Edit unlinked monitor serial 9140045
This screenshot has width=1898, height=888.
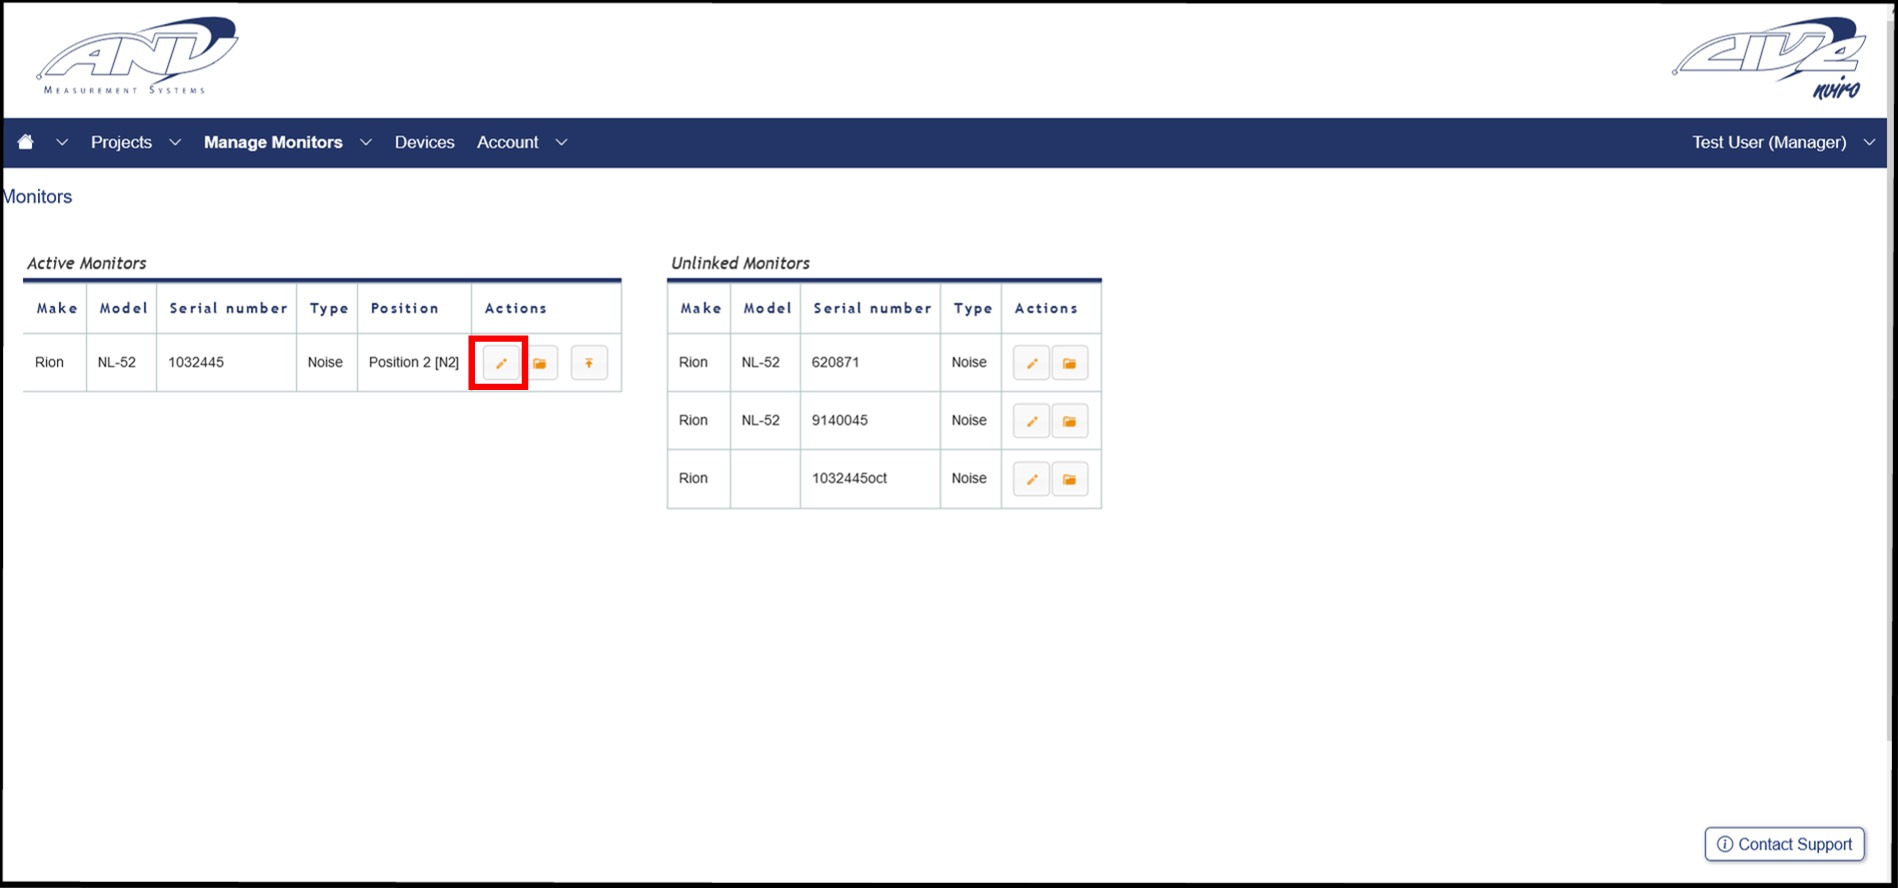[x=1031, y=421]
